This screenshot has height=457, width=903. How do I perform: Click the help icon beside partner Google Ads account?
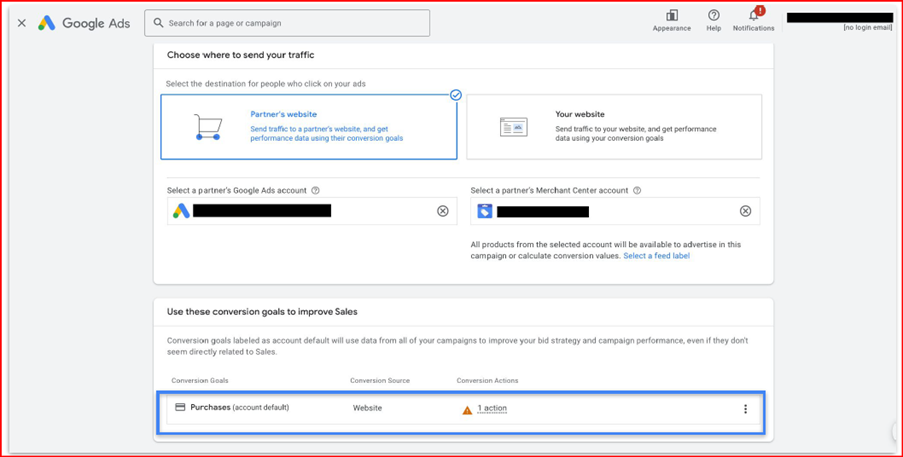tap(316, 190)
